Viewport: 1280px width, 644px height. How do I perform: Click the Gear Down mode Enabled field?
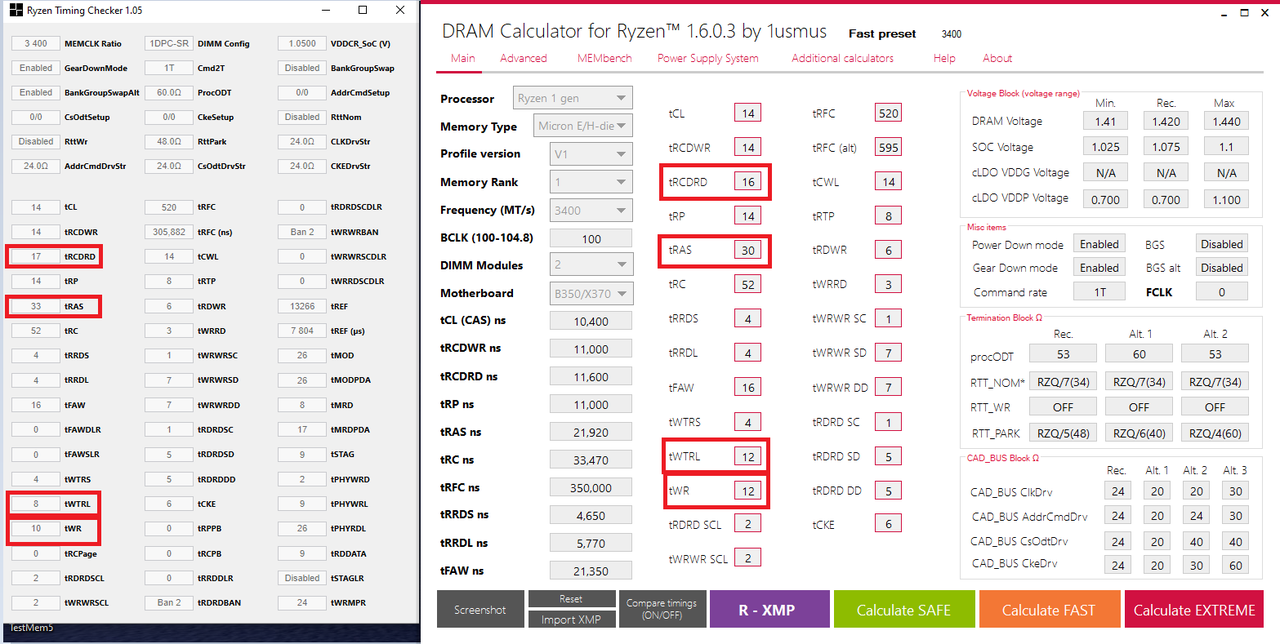(x=1099, y=268)
